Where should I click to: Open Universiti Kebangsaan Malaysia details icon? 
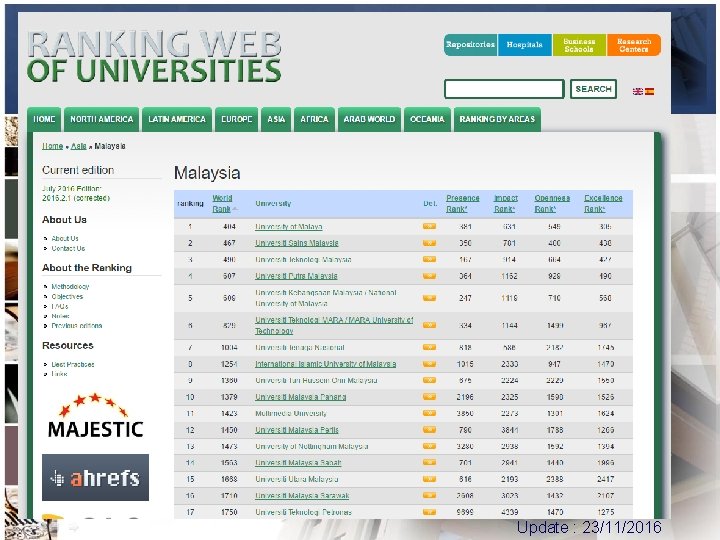[x=429, y=298]
